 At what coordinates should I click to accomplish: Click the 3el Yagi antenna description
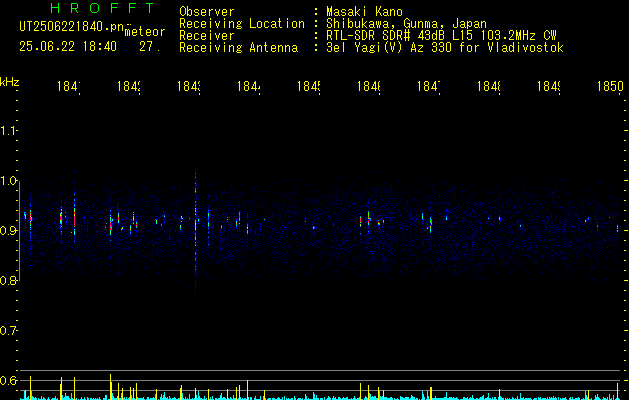point(445,48)
